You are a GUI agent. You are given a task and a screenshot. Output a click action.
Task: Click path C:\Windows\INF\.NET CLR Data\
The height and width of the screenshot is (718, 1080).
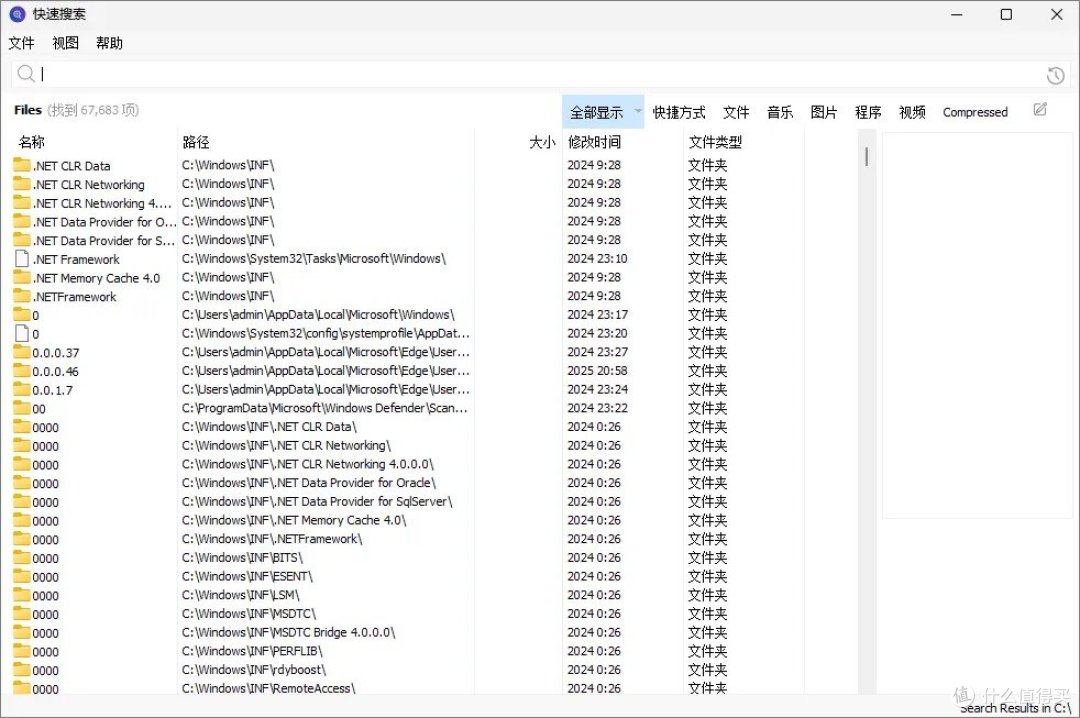(x=269, y=427)
